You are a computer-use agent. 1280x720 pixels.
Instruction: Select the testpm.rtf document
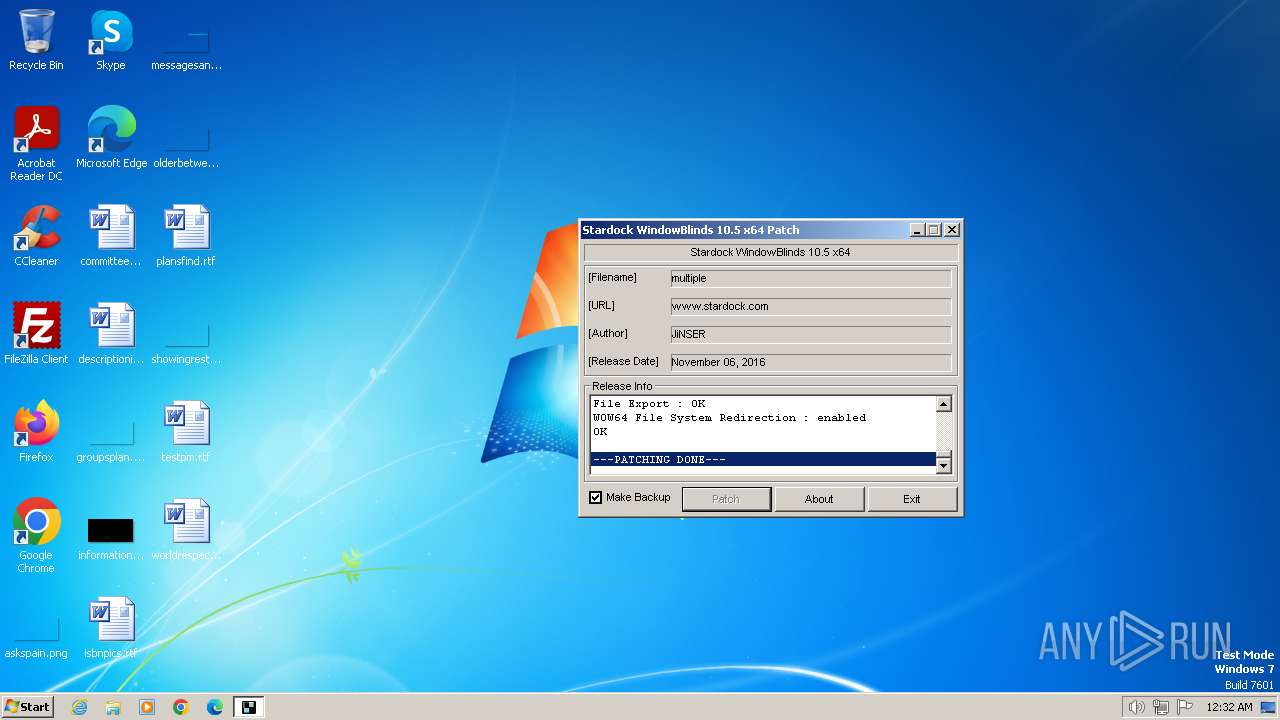[x=186, y=432]
